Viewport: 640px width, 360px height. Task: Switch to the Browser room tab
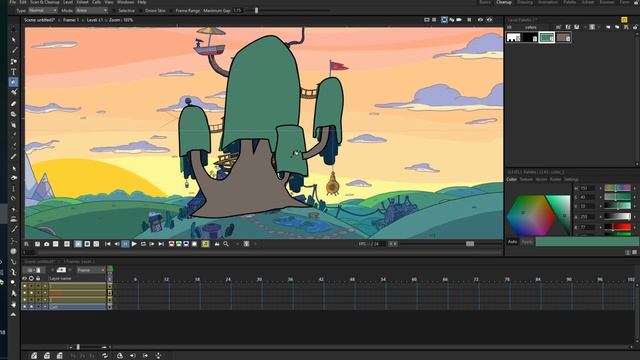(x=607, y=2)
